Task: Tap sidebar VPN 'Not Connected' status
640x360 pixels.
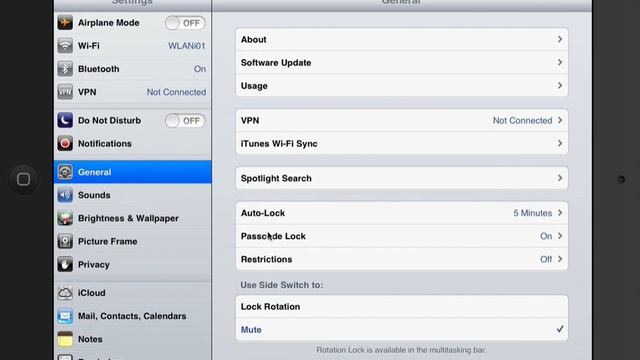Action: pyautogui.click(x=176, y=92)
